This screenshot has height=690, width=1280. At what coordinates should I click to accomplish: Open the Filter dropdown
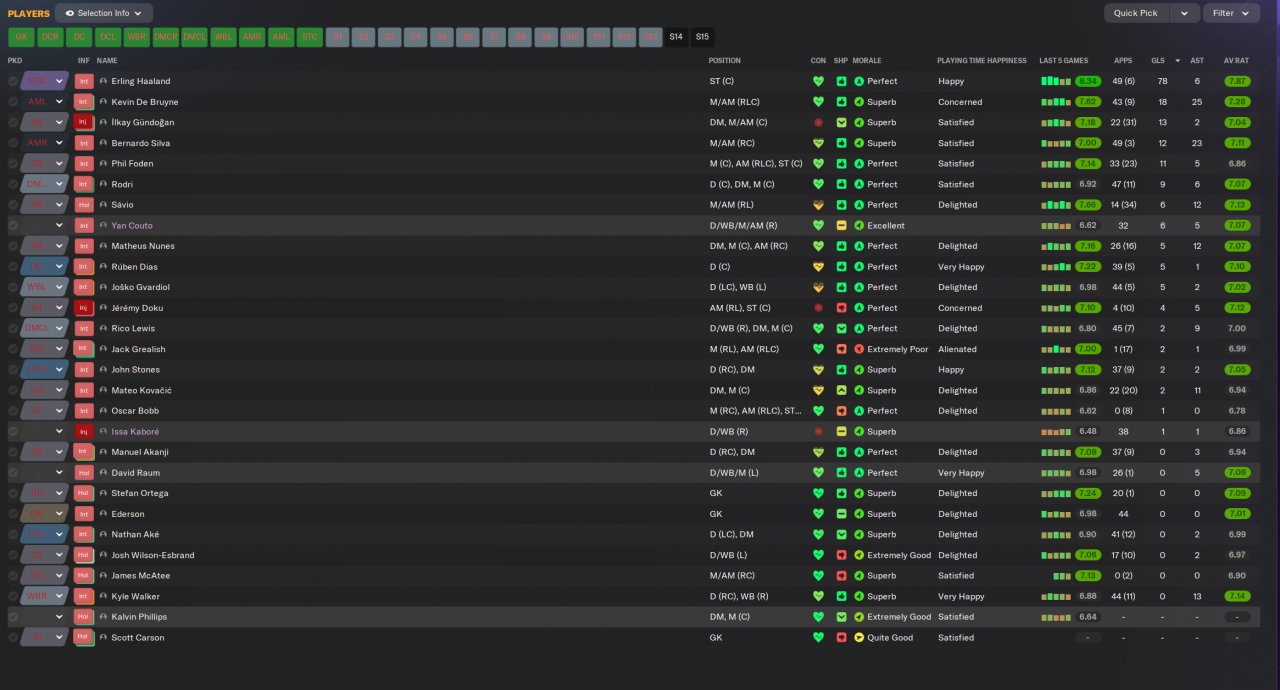click(x=1231, y=13)
